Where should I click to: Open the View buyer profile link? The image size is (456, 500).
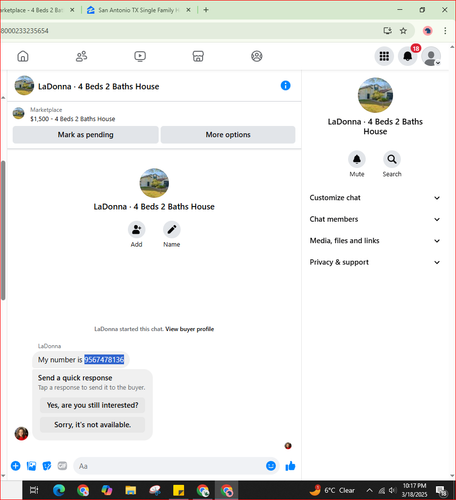click(190, 329)
